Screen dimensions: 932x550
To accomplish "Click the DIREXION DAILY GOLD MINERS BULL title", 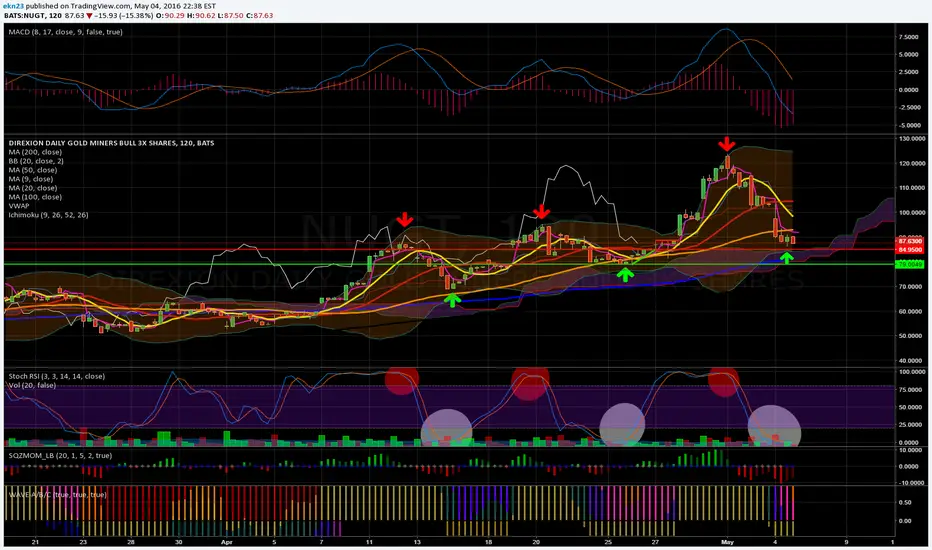I will 111,143.
